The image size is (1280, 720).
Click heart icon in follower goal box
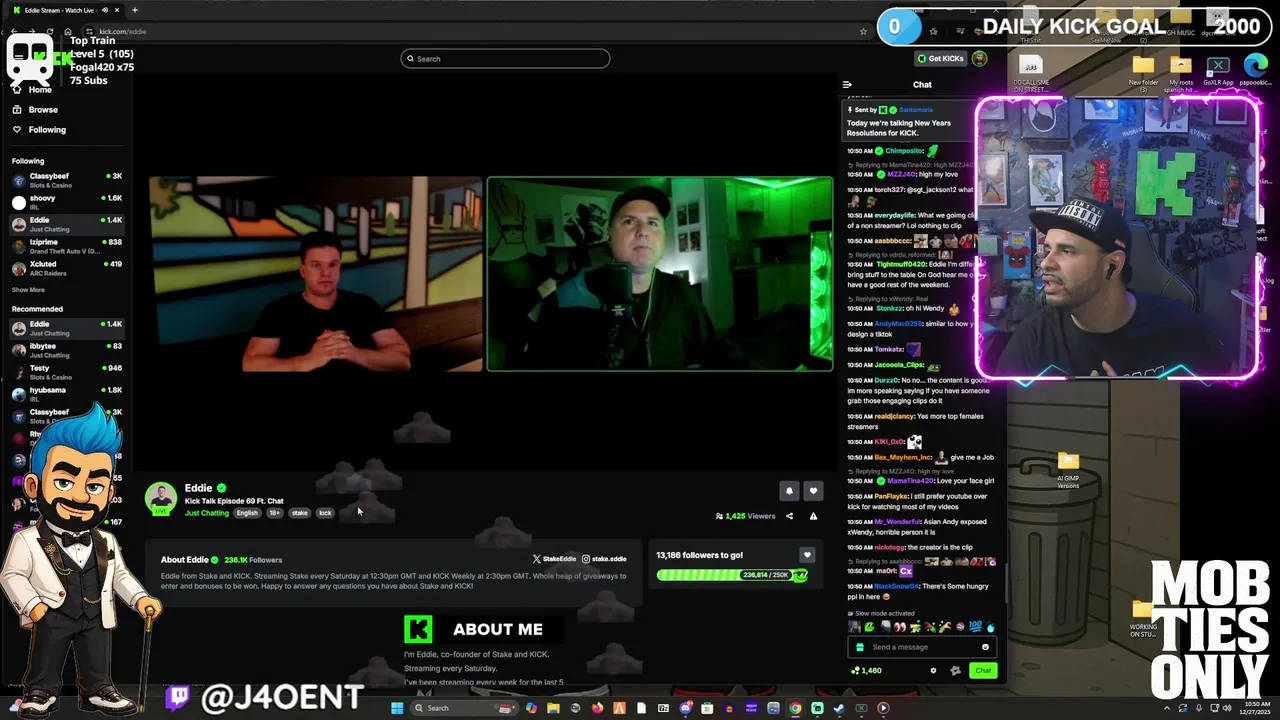[807, 555]
